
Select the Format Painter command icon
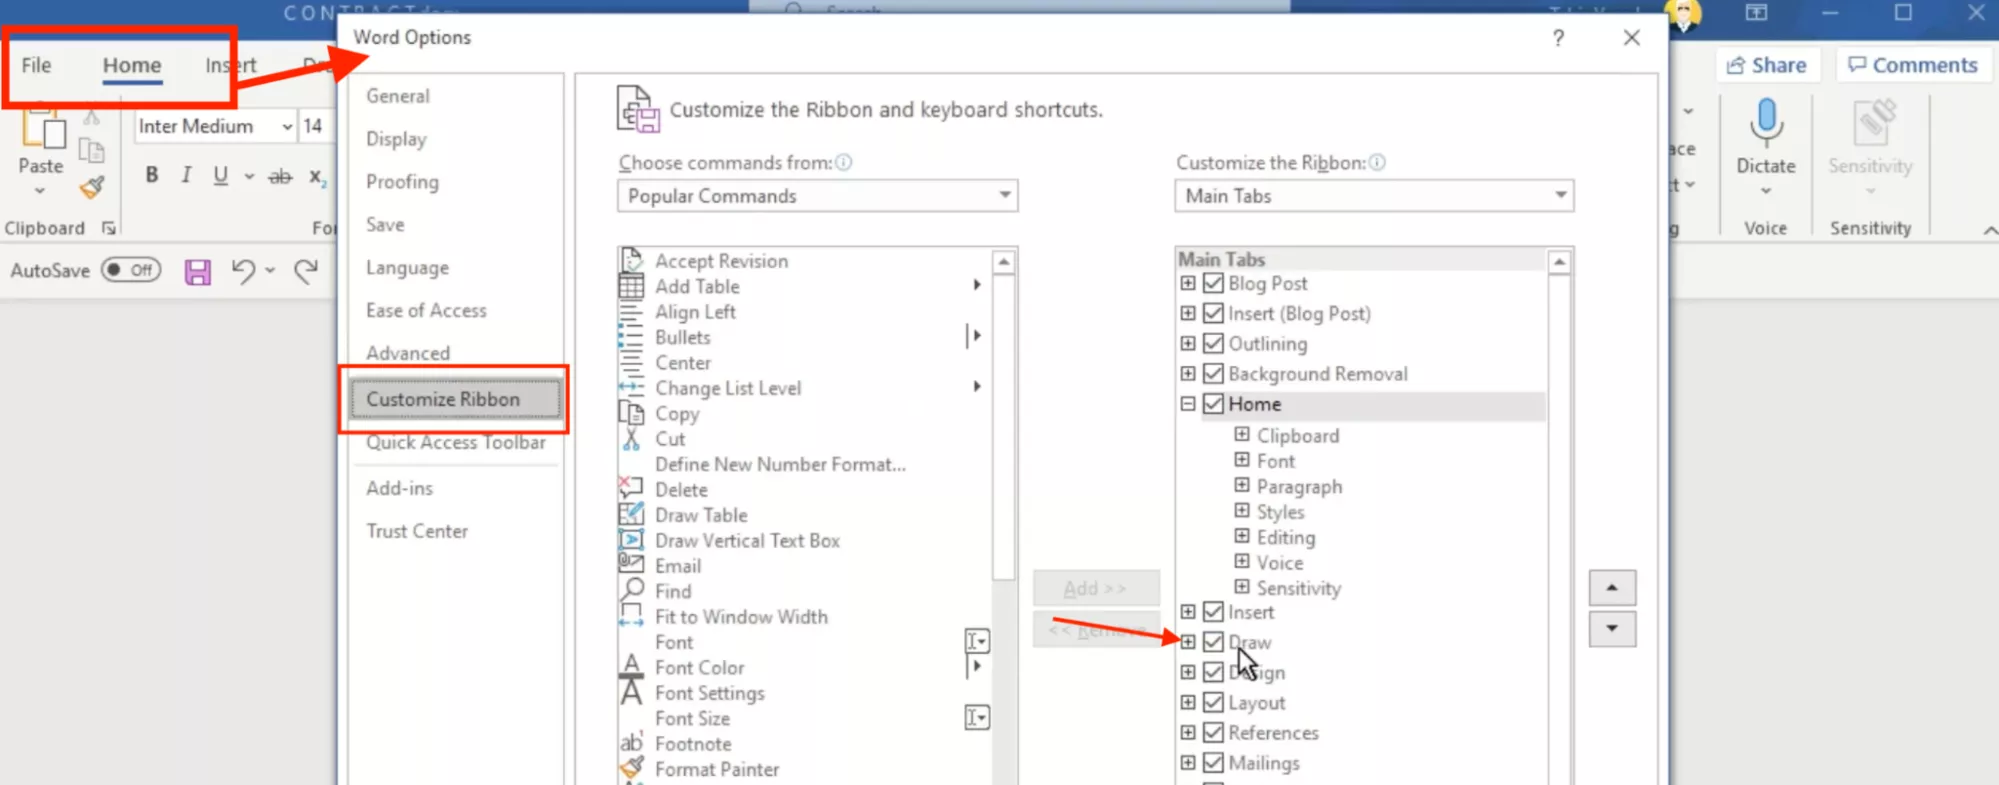pyautogui.click(x=631, y=769)
